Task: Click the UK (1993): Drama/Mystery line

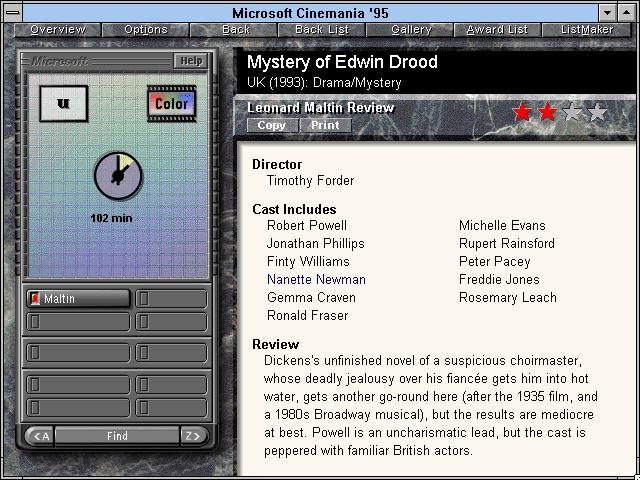Action: [x=324, y=83]
